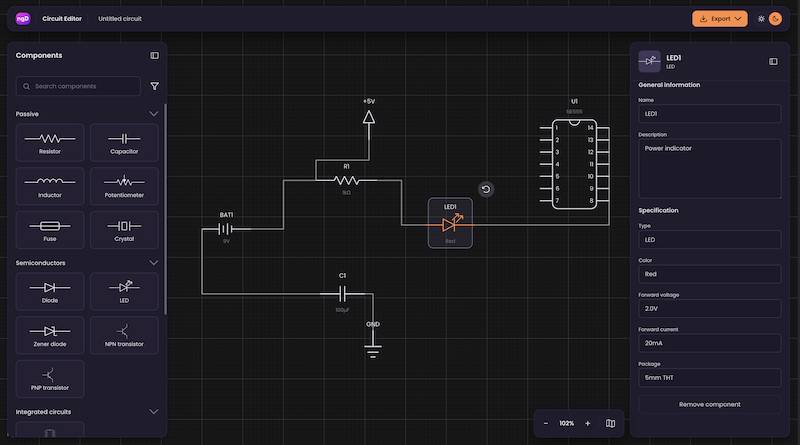Toggle the minimap icon in zoom bar
This screenshot has height=445, width=800.
[610, 424]
